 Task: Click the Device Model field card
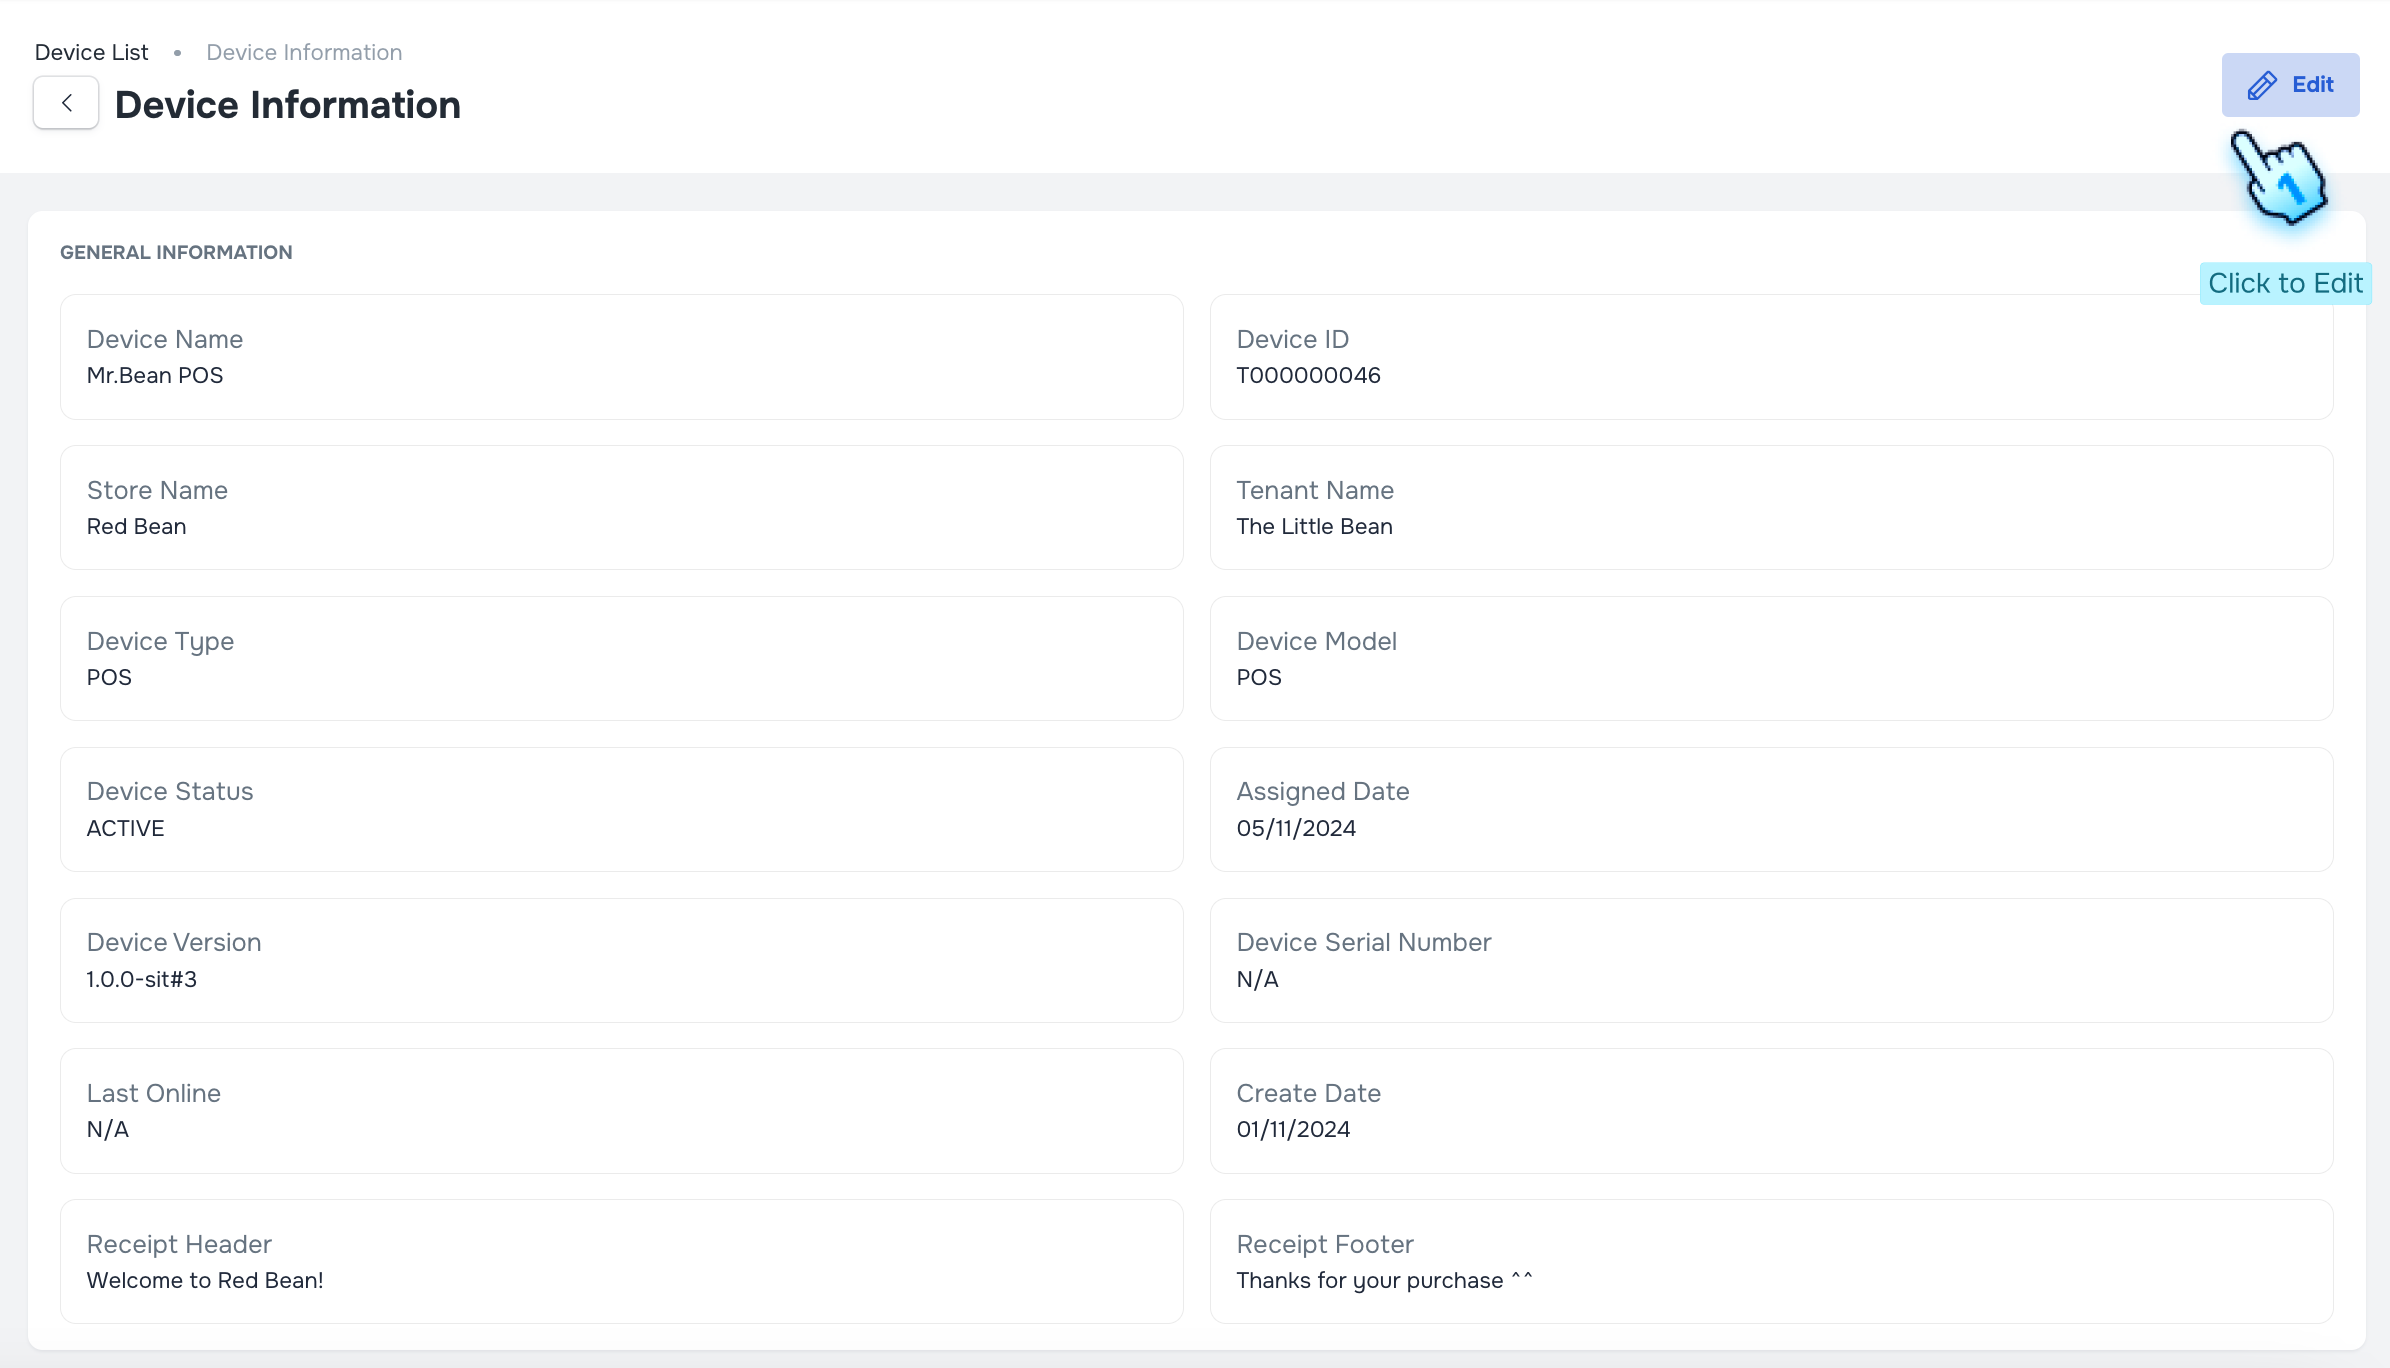coord(1771,659)
